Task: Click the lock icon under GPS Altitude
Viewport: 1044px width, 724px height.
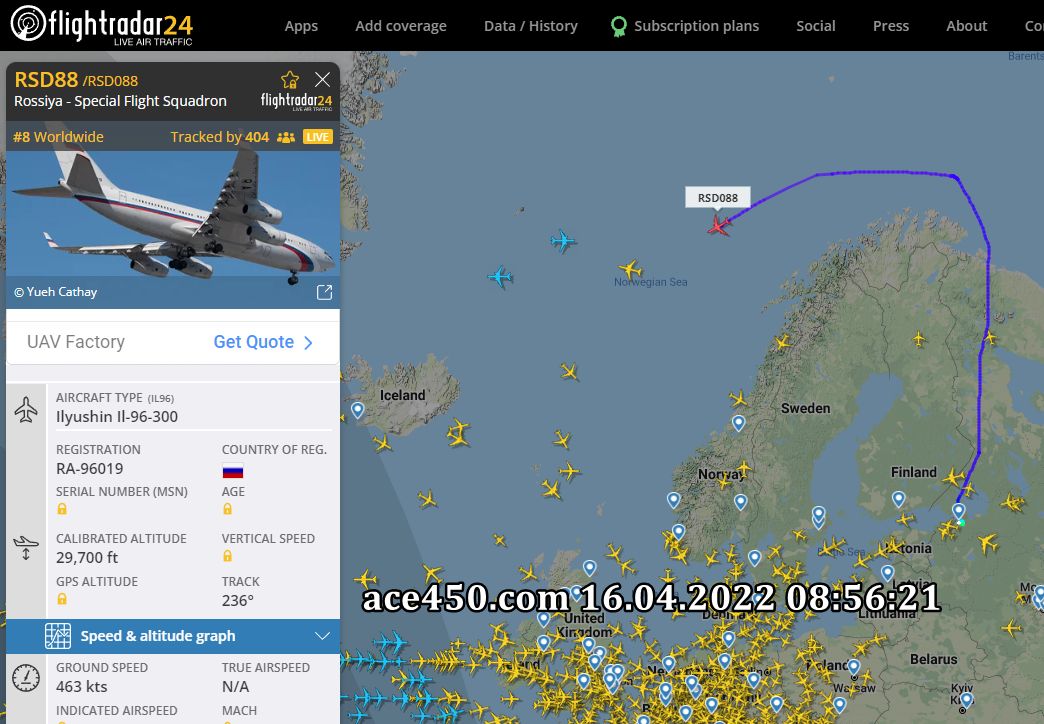Action: (62, 599)
